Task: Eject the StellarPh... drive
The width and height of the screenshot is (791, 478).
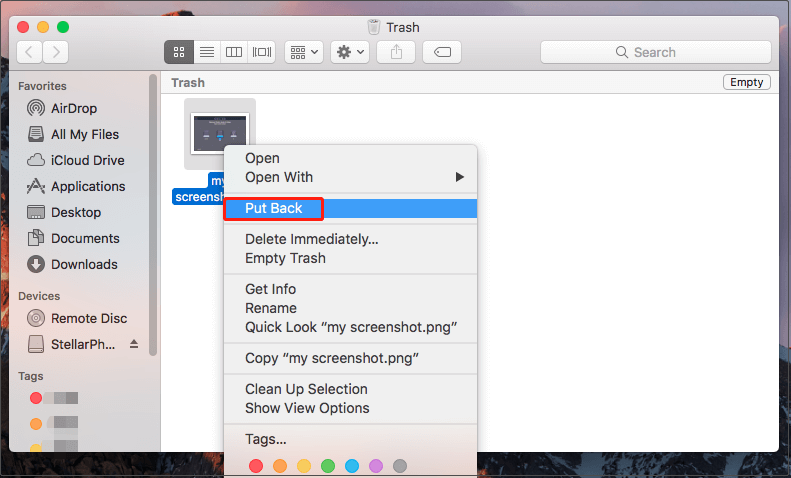Action: pyautogui.click(x=134, y=344)
